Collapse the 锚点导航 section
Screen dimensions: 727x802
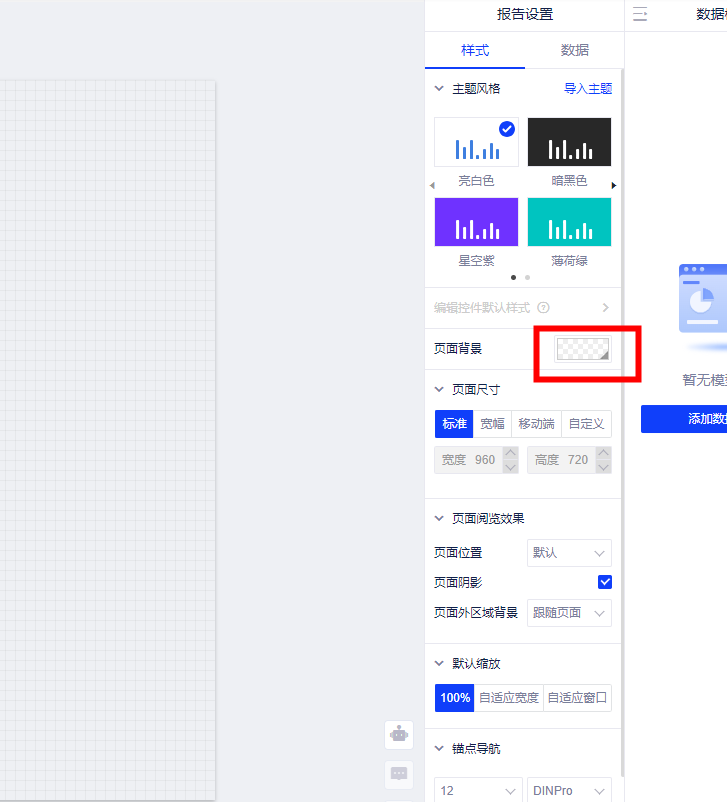point(439,748)
